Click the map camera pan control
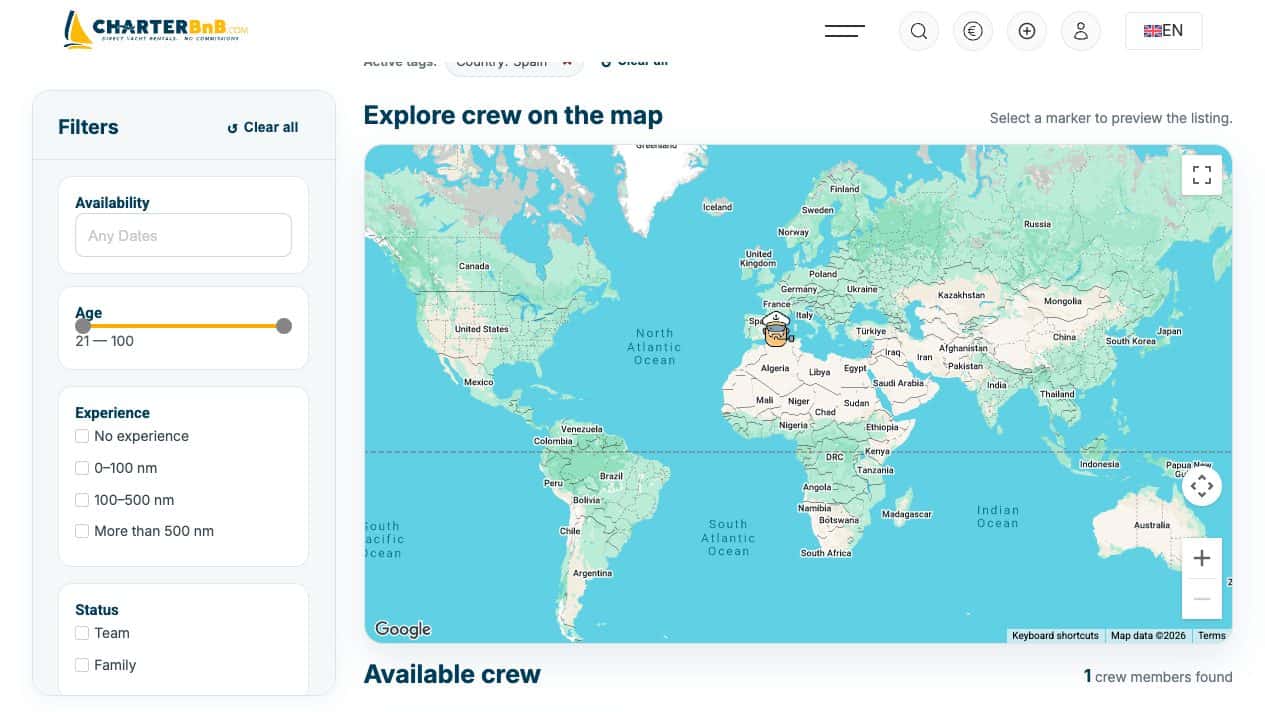 click(x=1202, y=486)
